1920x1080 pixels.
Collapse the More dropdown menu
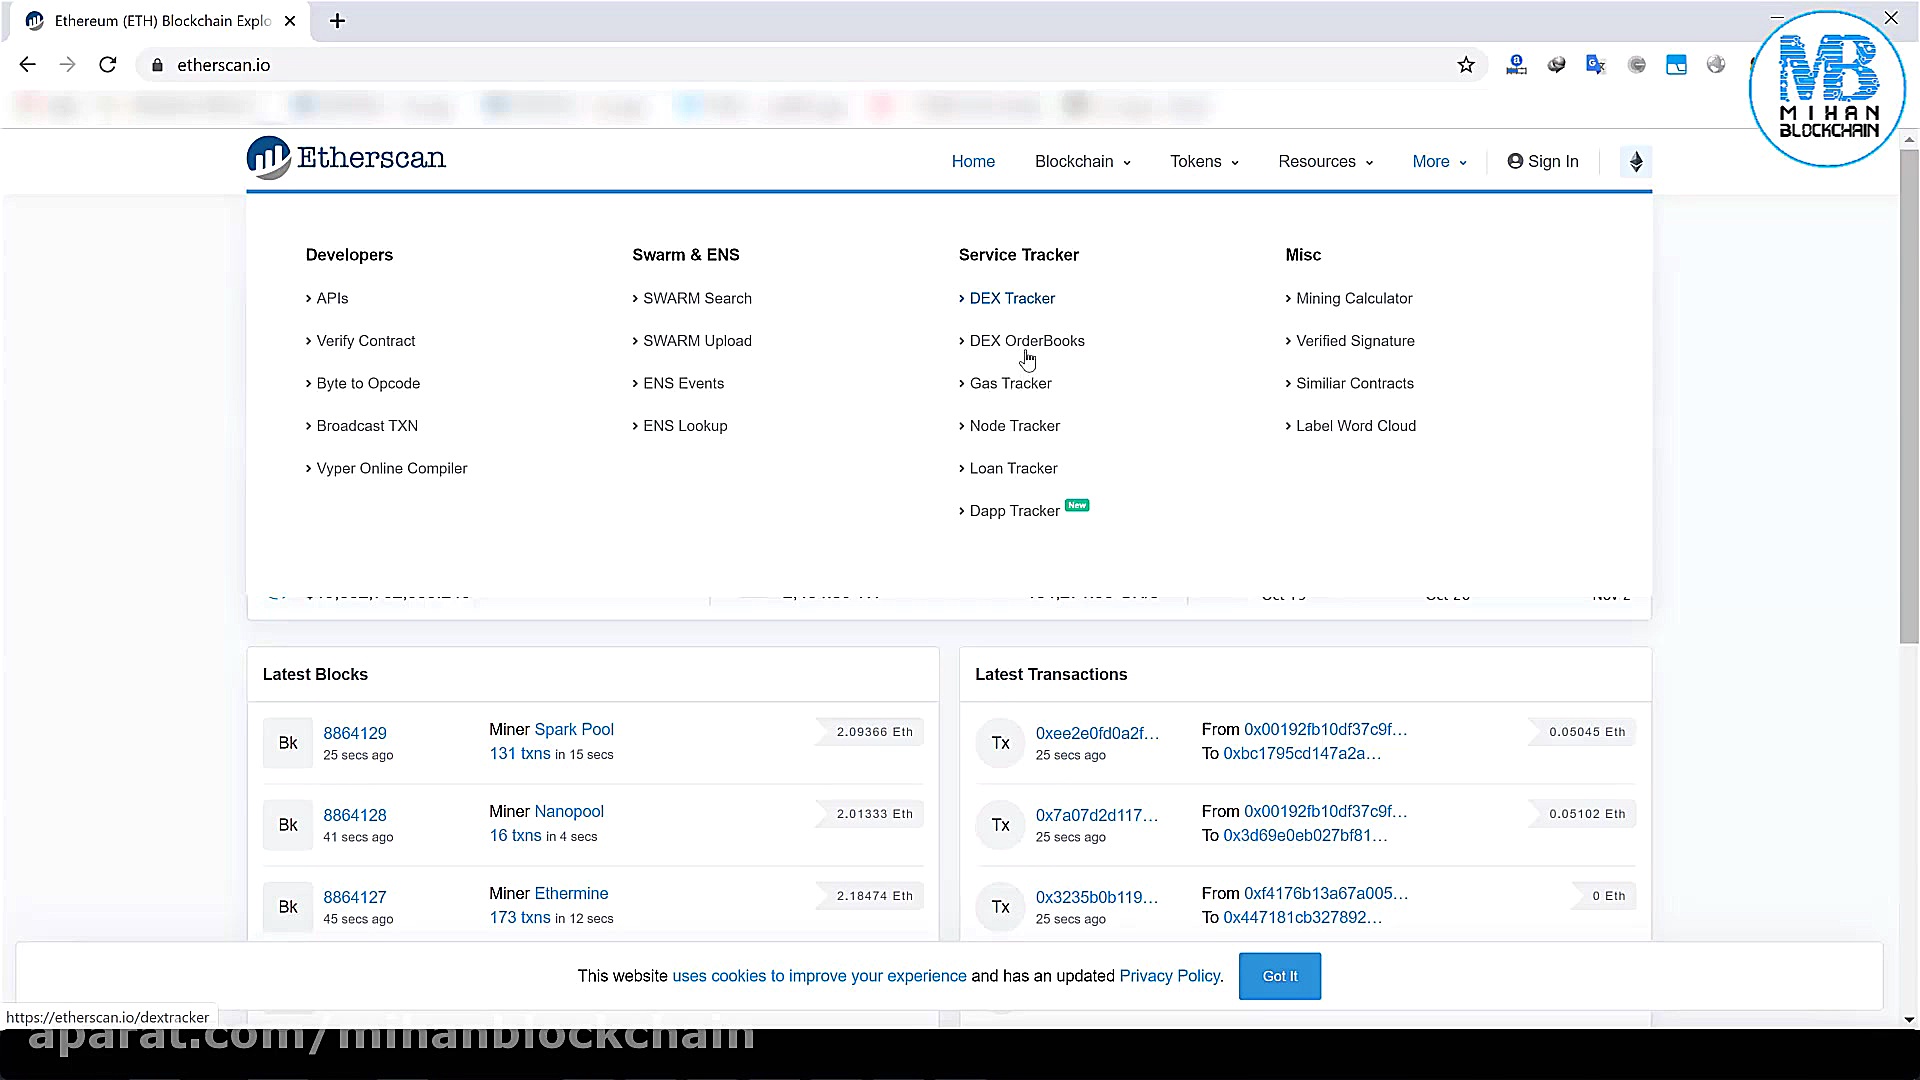point(1440,162)
